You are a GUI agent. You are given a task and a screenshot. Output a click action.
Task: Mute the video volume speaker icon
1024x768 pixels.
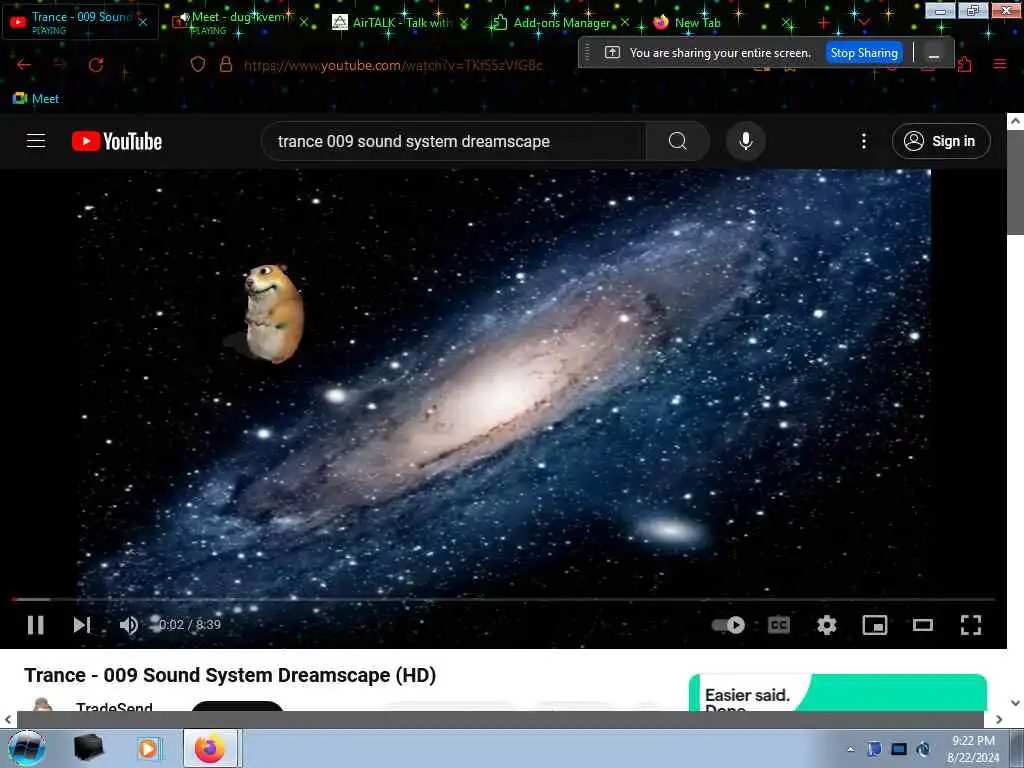[x=129, y=625]
